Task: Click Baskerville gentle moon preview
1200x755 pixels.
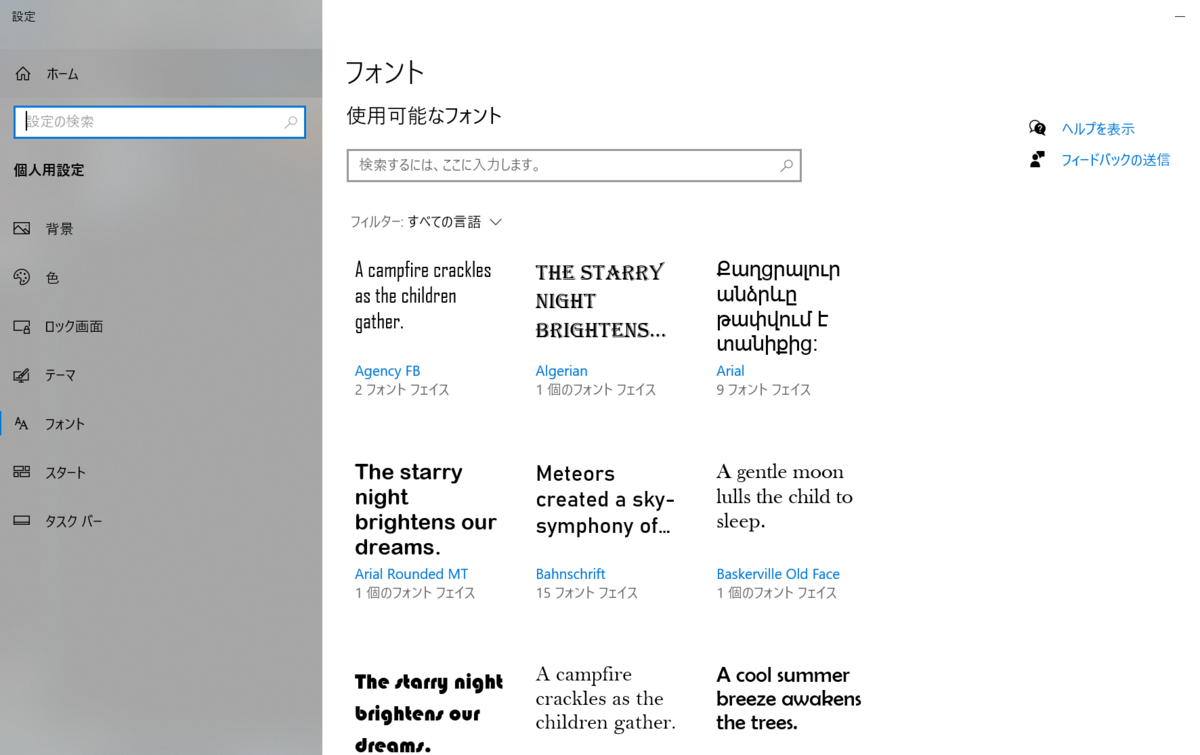Action: tap(784, 496)
